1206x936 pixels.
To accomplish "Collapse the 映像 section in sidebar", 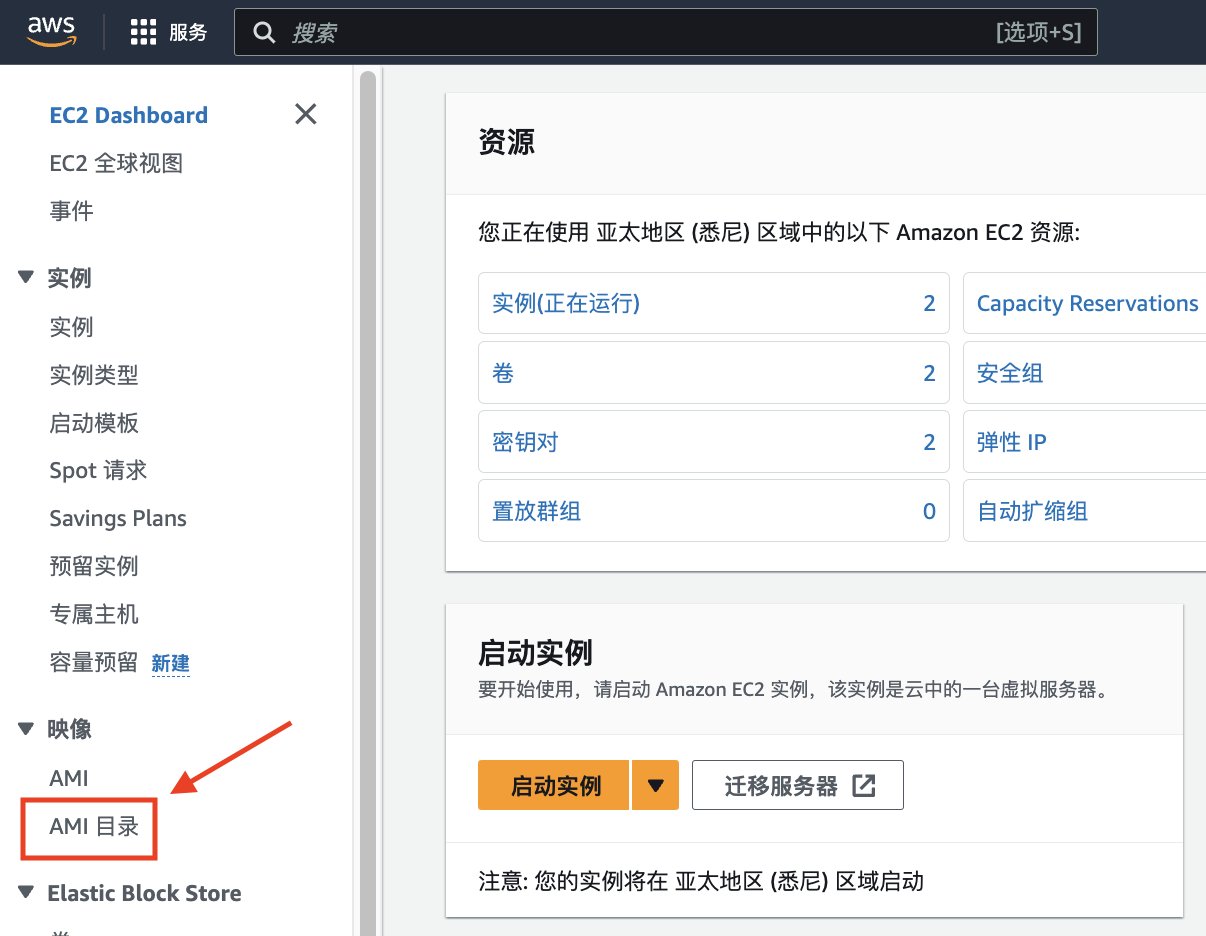I will pos(26,729).
